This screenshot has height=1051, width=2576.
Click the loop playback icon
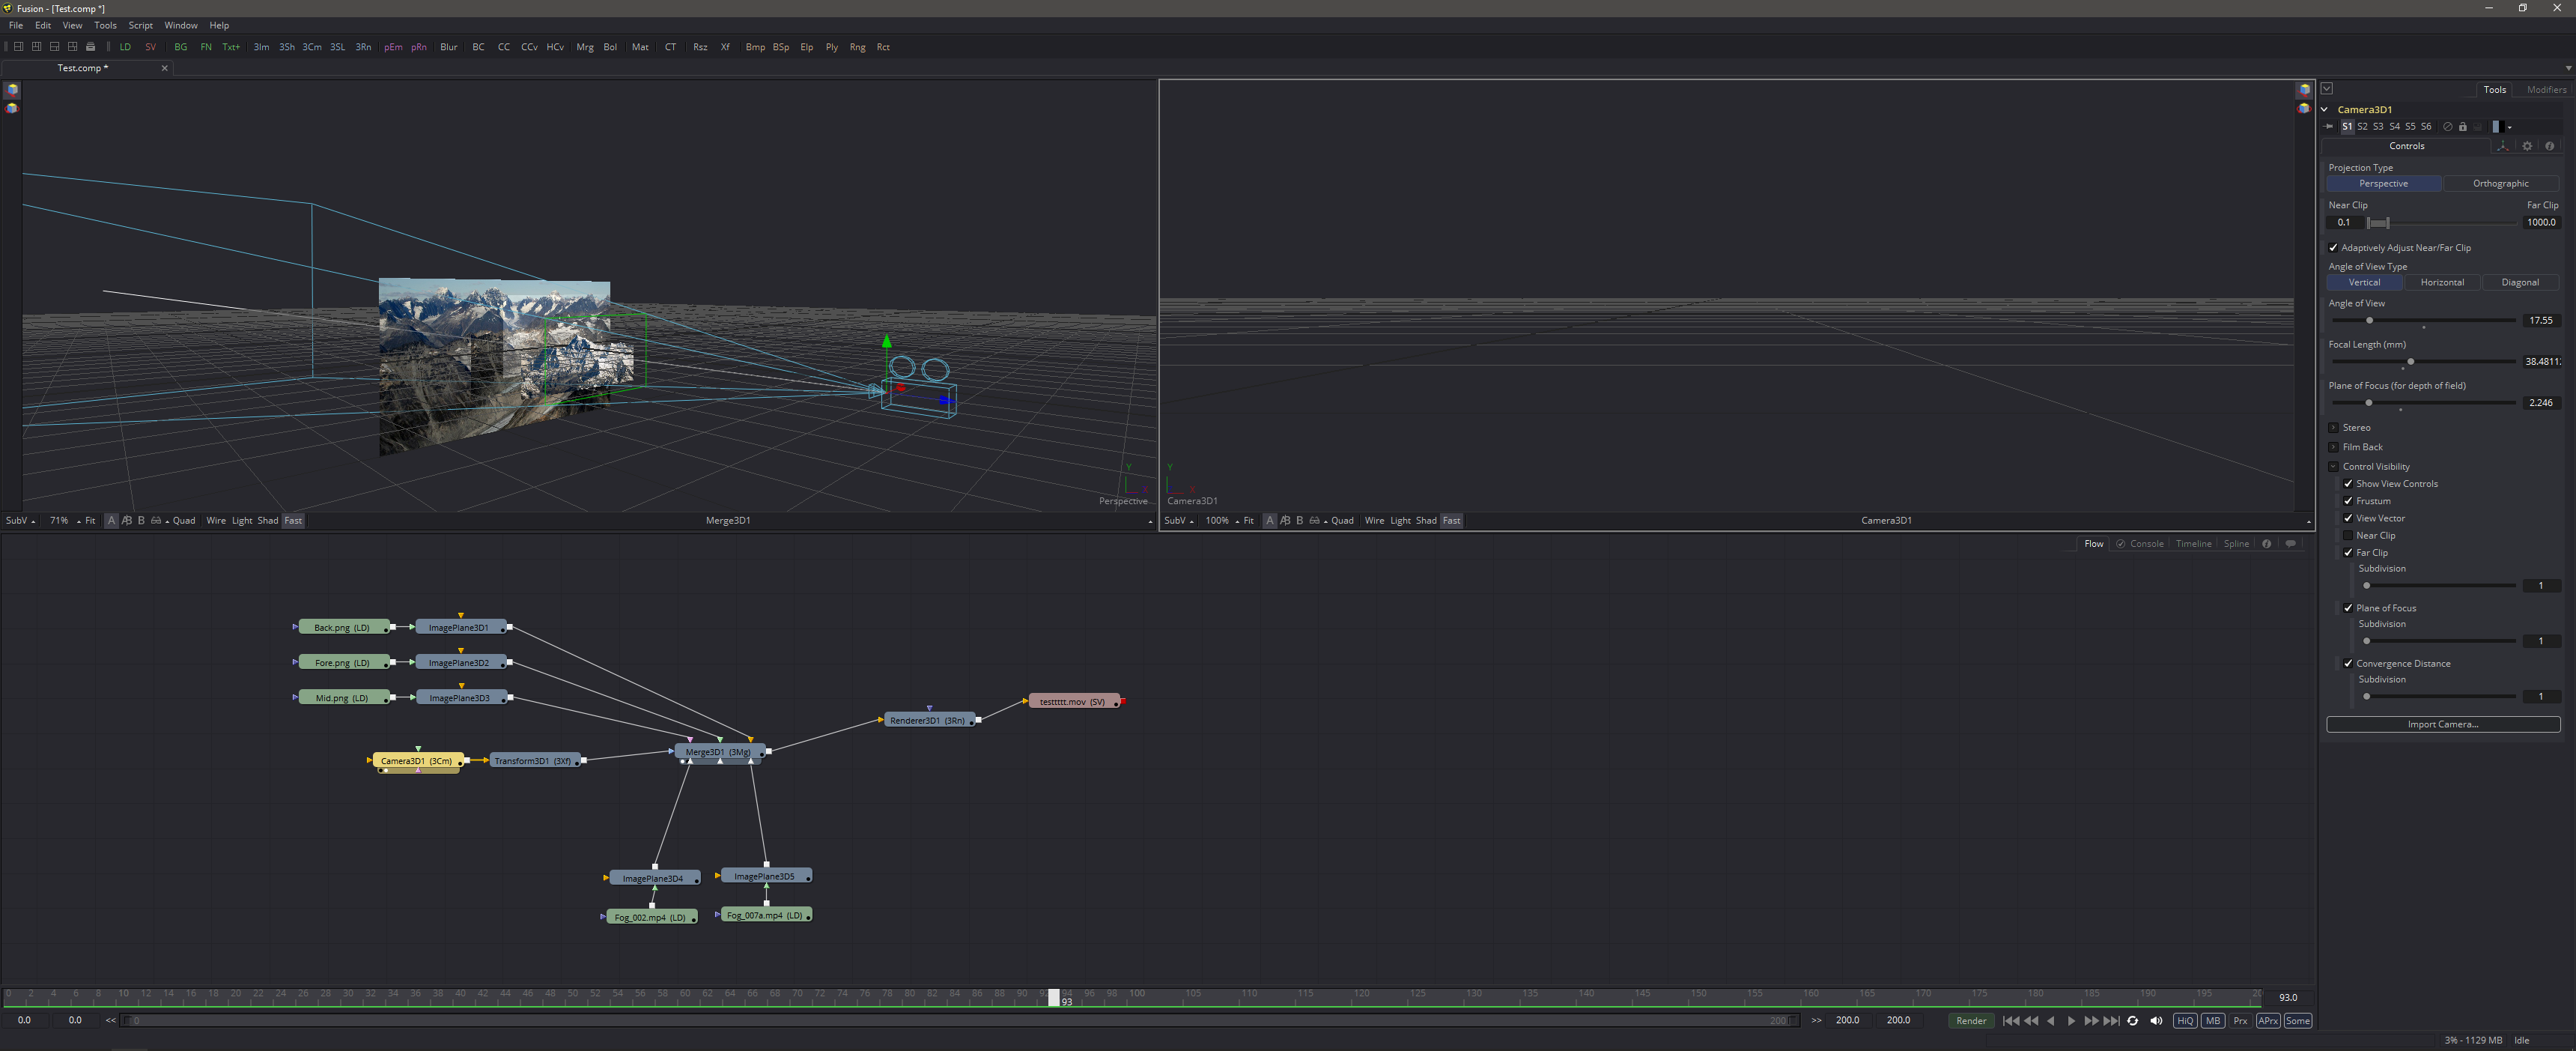coord(2133,1021)
